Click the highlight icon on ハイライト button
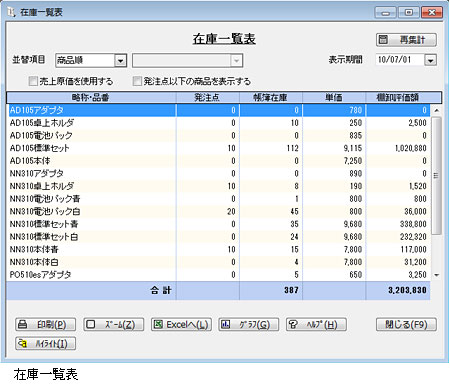 (23, 343)
